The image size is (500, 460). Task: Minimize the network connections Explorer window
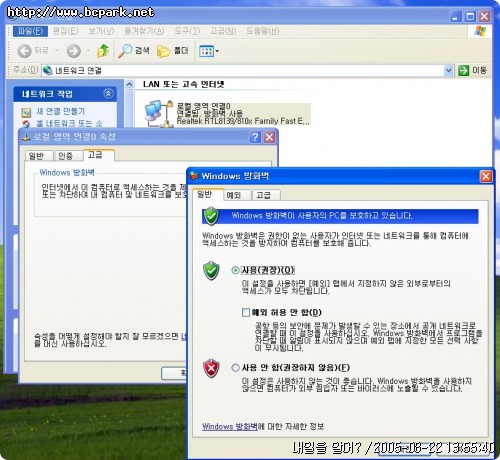pos(456,16)
